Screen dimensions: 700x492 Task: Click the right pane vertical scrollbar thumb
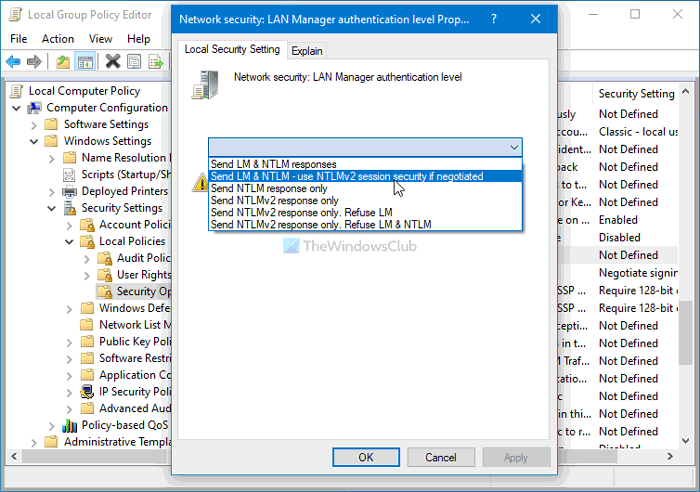coord(686,333)
